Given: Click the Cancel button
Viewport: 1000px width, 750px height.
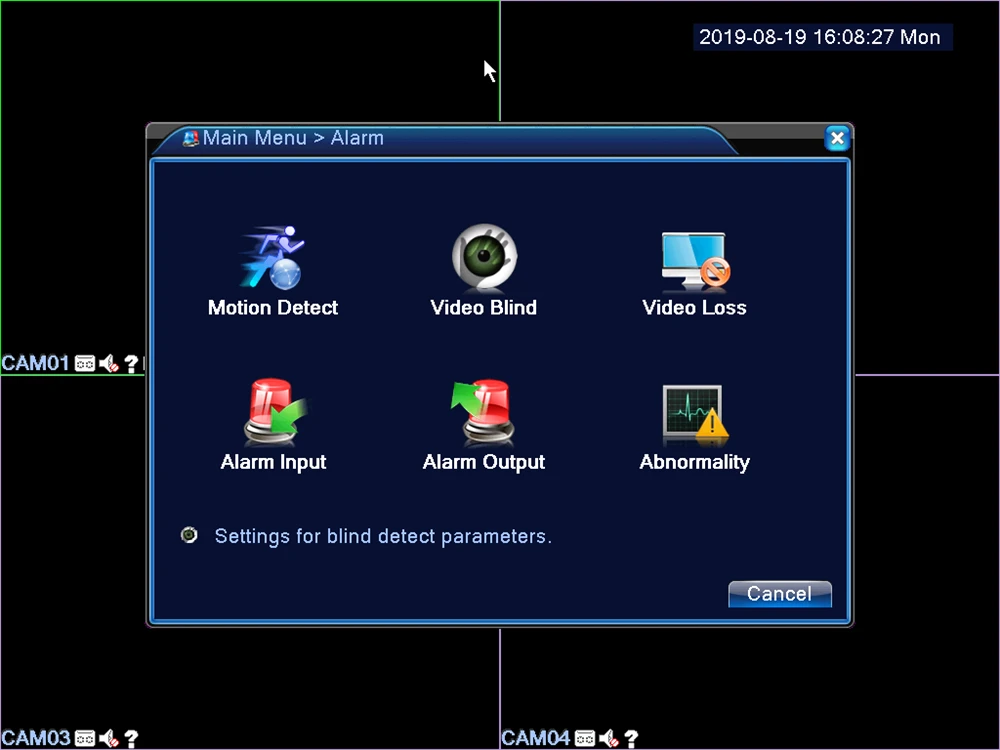Looking at the screenshot, I should 779,594.
